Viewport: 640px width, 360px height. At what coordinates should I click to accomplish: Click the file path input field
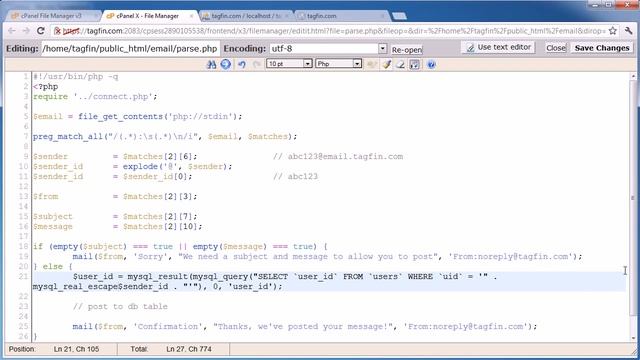(x=130, y=49)
